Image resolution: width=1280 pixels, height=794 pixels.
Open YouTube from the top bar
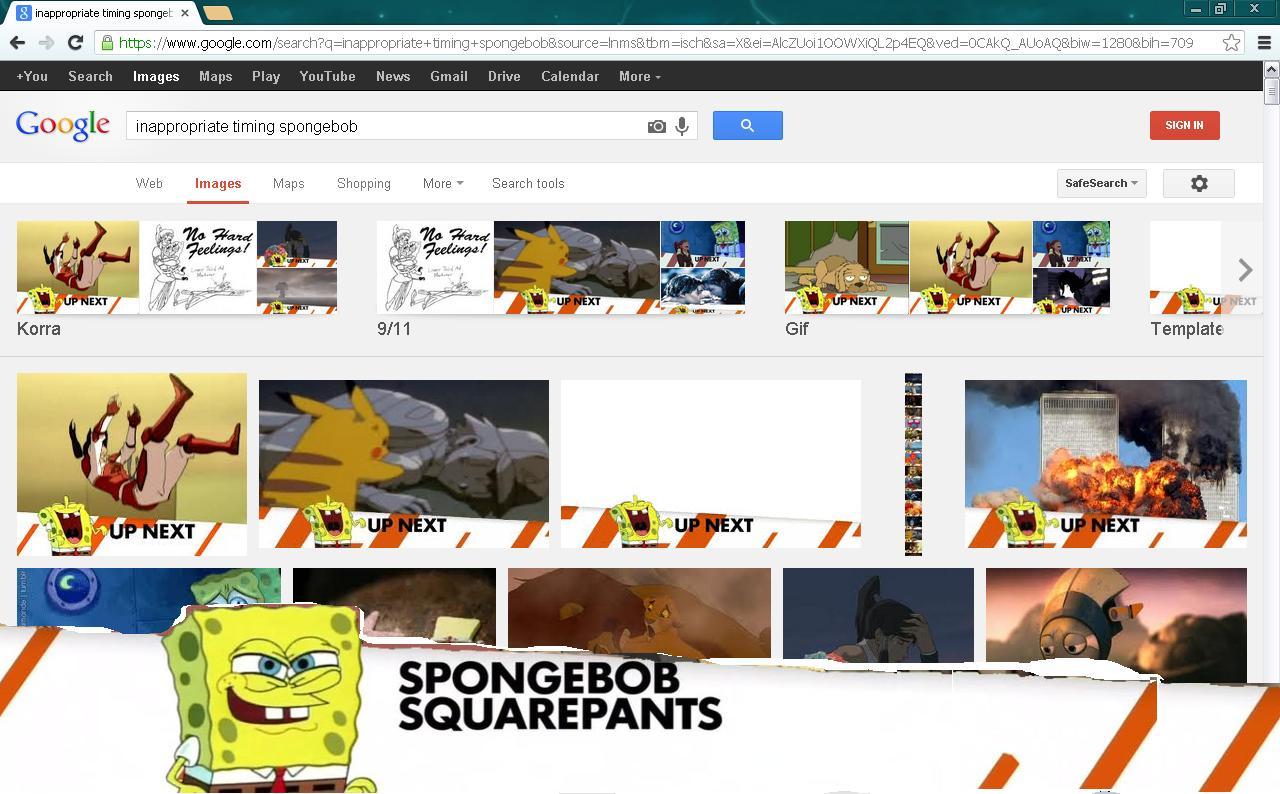[327, 76]
